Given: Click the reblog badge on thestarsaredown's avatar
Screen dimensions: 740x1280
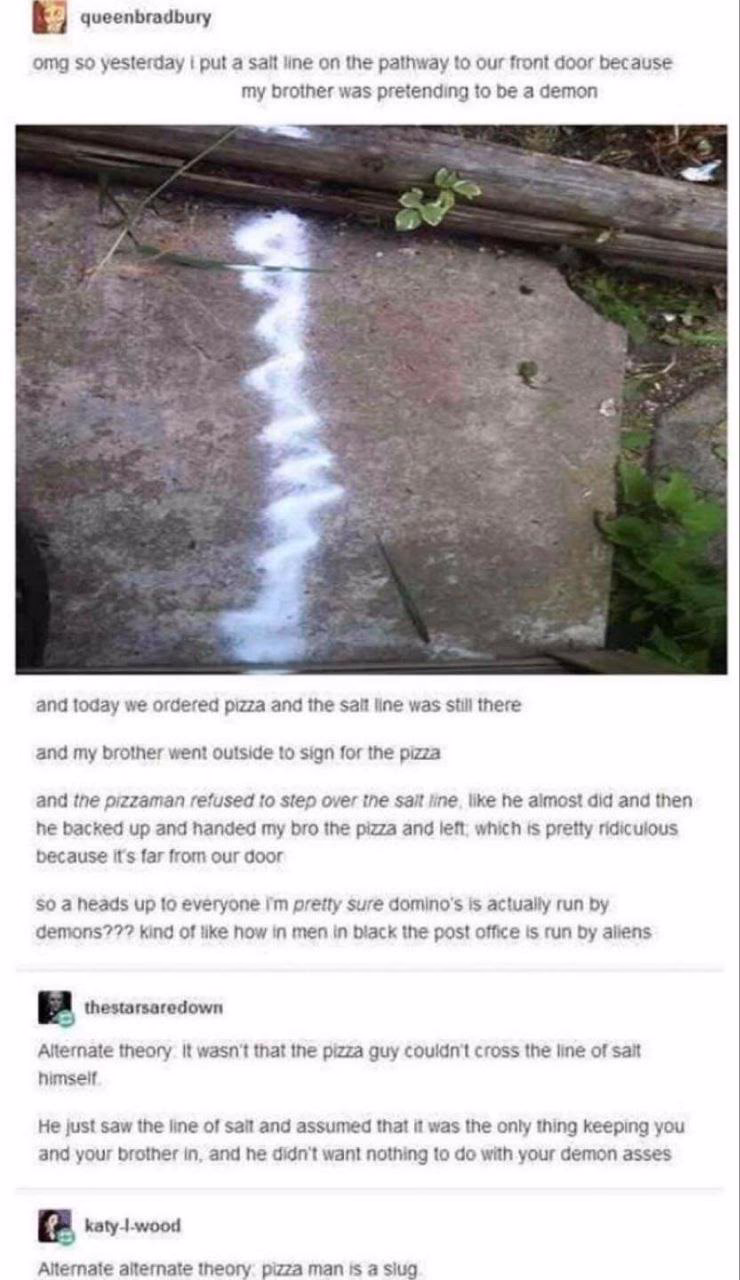Looking at the screenshot, I should tap(66, 1019).
